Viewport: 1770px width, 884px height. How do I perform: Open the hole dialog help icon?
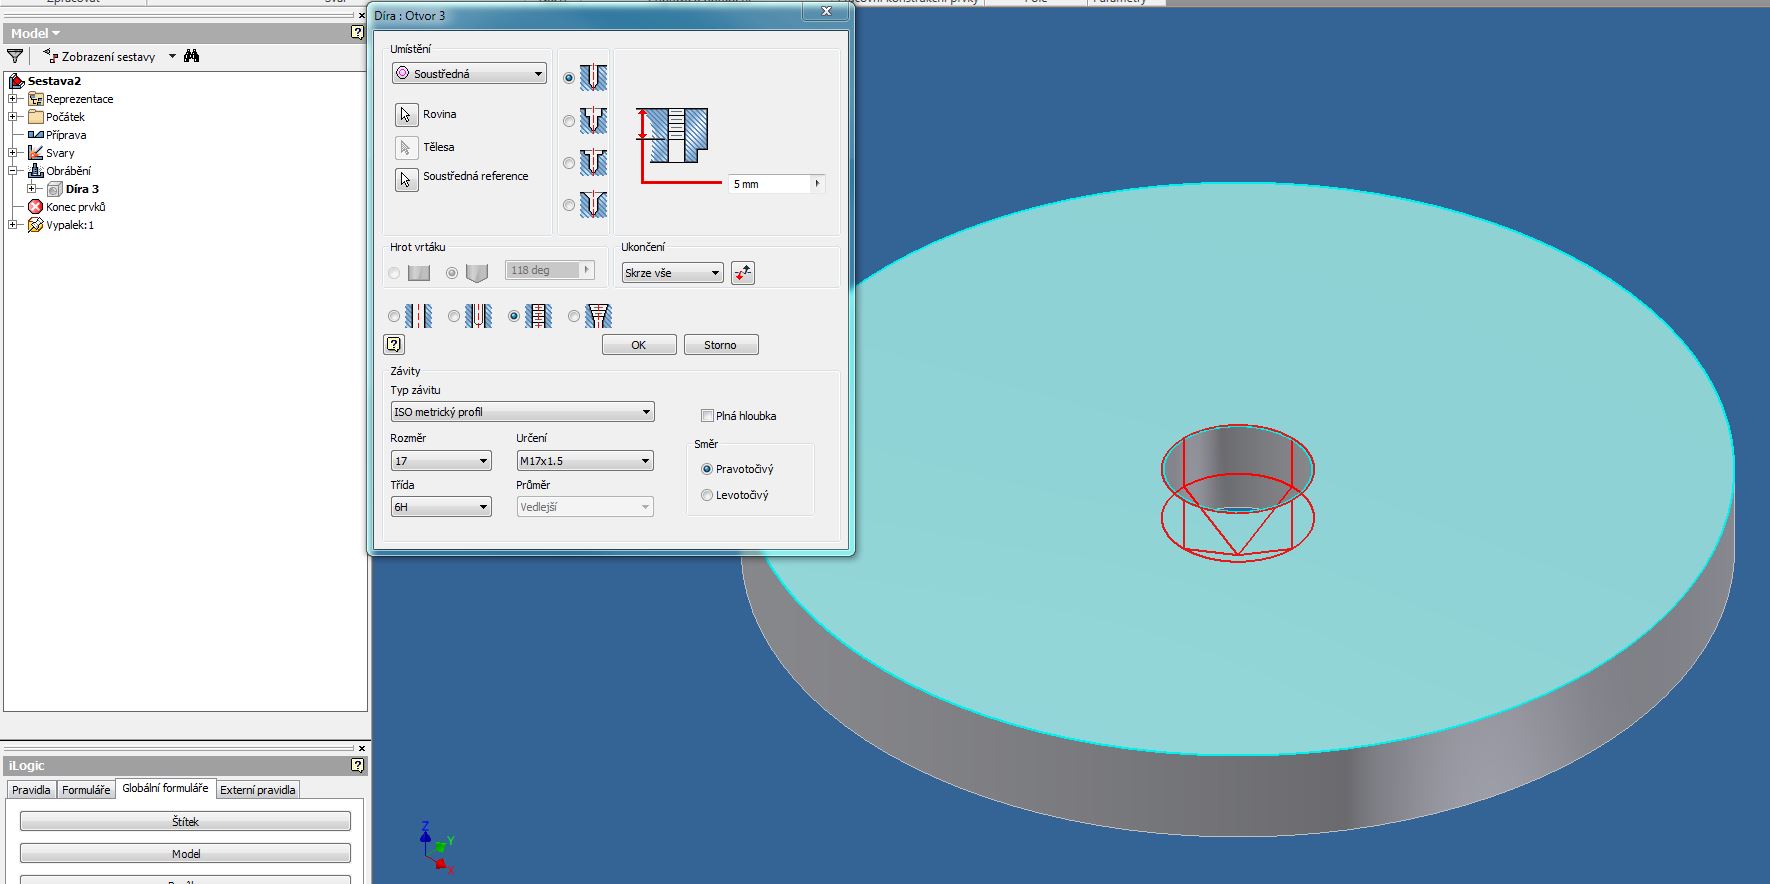[394, 345]
